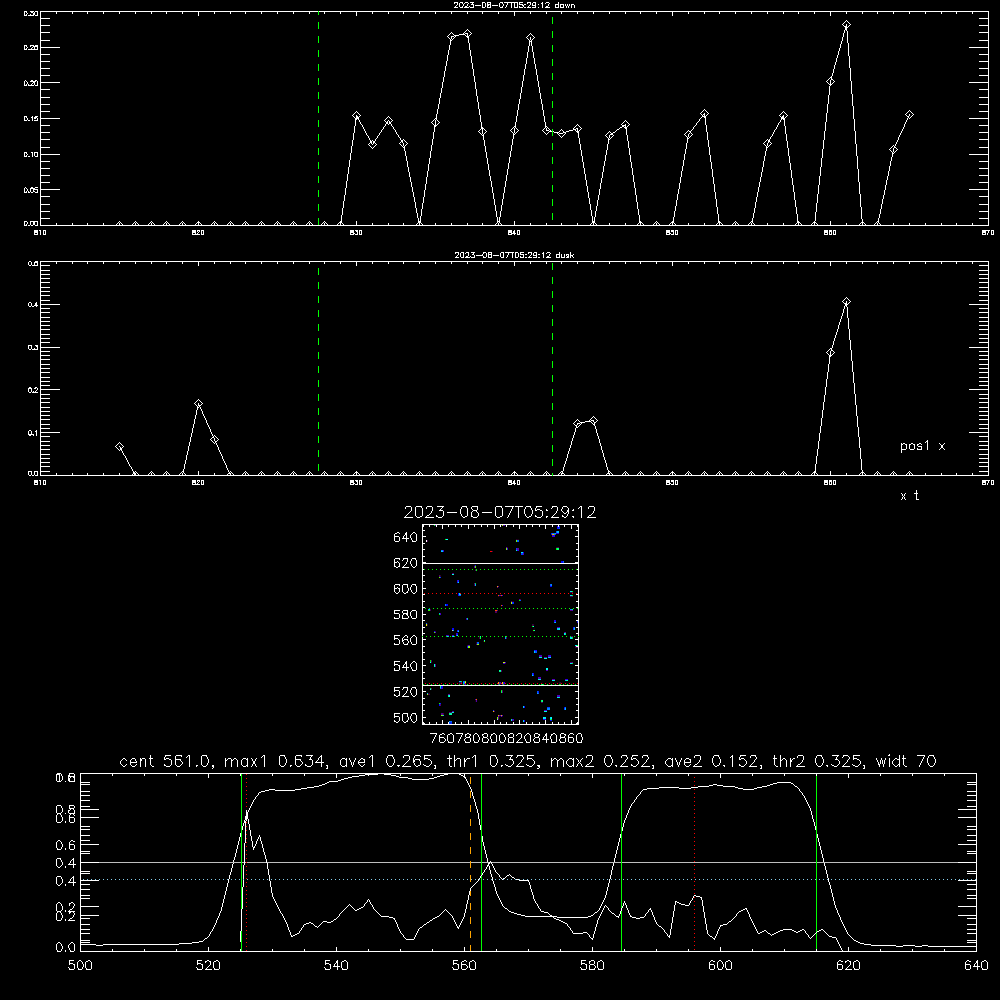This screenshot has height=1000, width=1000.
Task: Select the 'ave2 0.152' value
Action: click(x=713, y=761)
